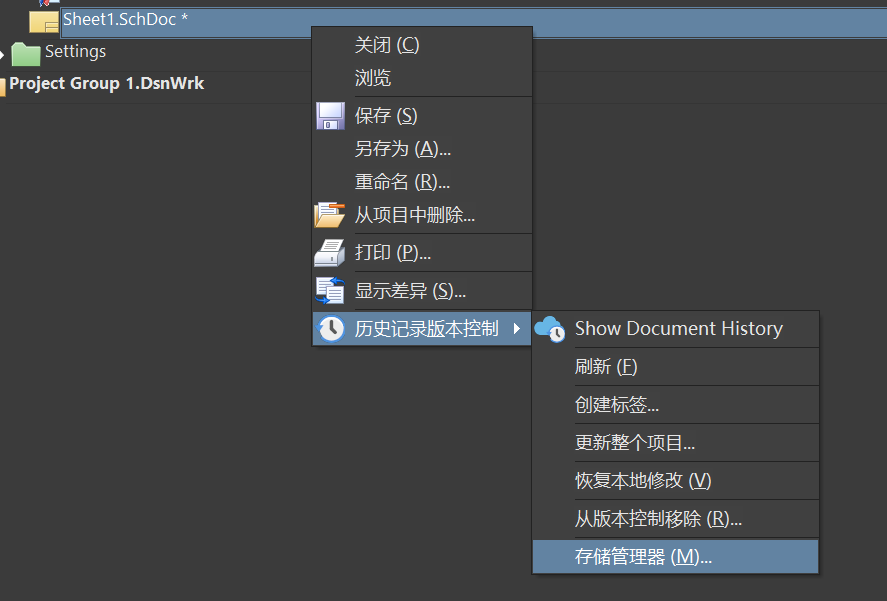Click the green Settings folder icon
This screenshot has height=601, width=887.
pos(26,54)
